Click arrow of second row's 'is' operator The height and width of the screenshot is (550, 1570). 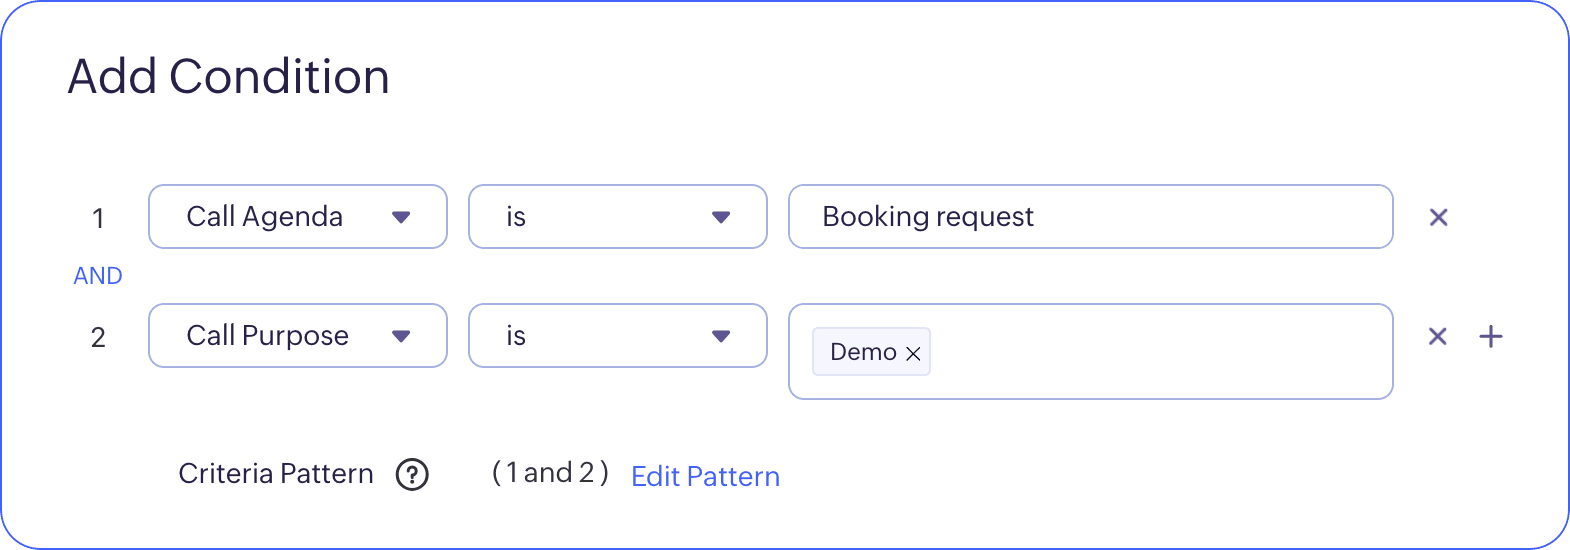click(x=721, y=336)
